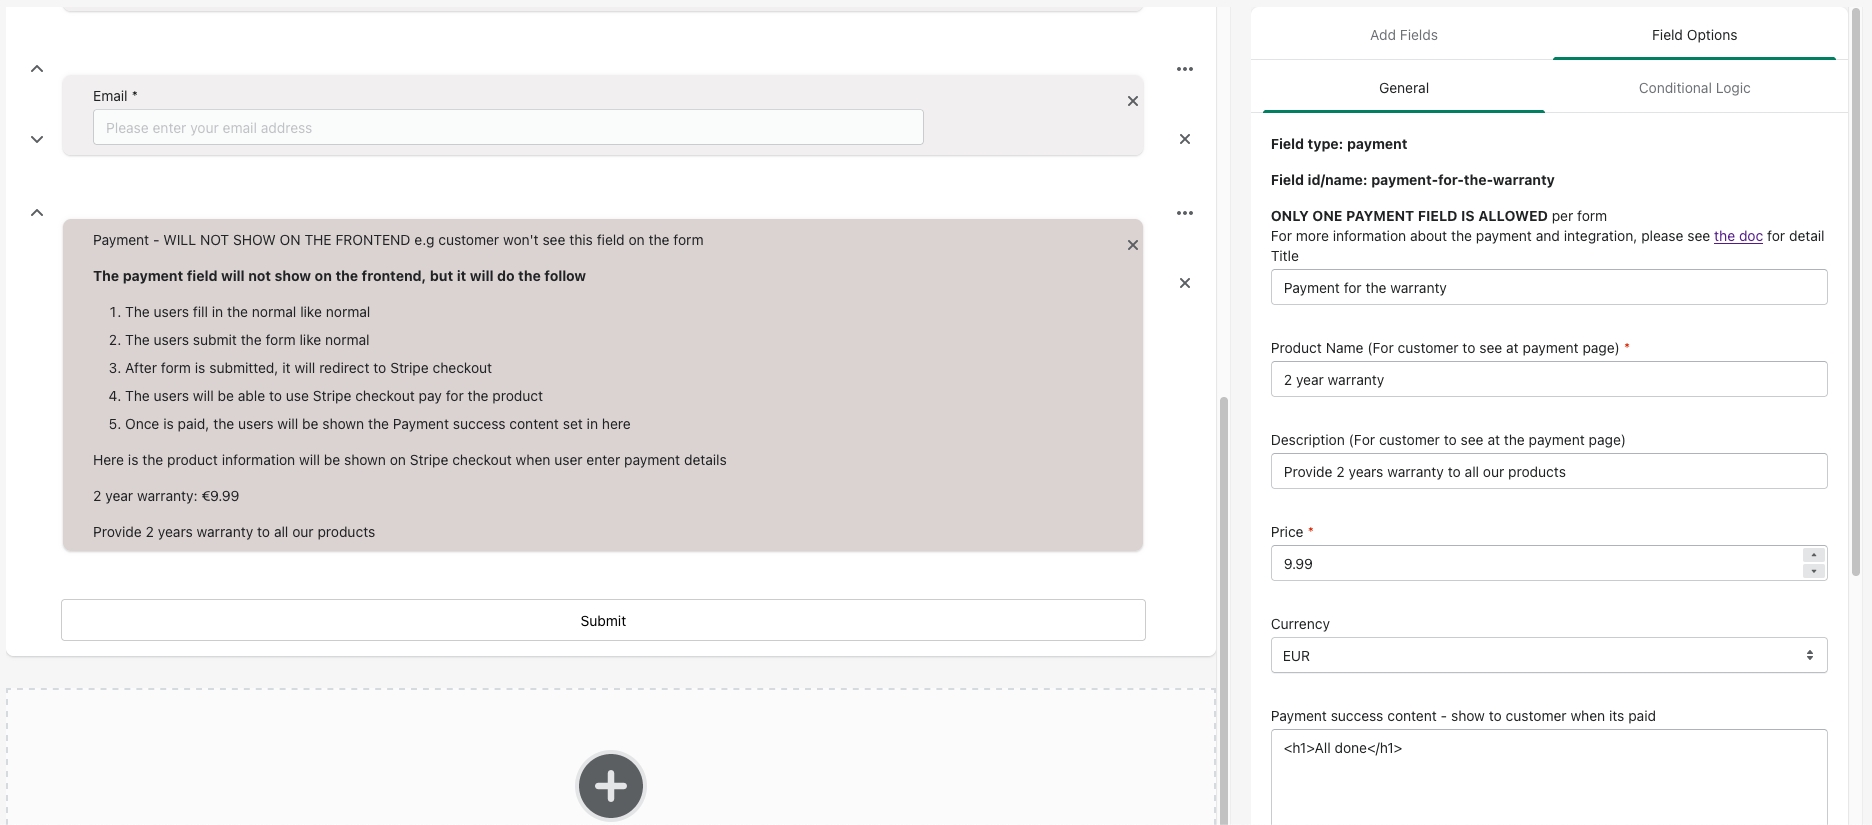Decrease Price with stepper down arrow

pyautogui.click(x=1814, y=571)
